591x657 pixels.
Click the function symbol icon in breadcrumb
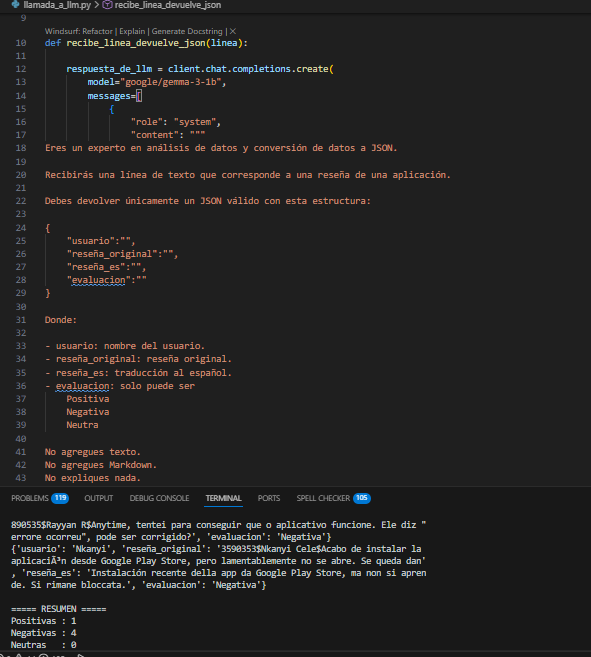point(107,5)
